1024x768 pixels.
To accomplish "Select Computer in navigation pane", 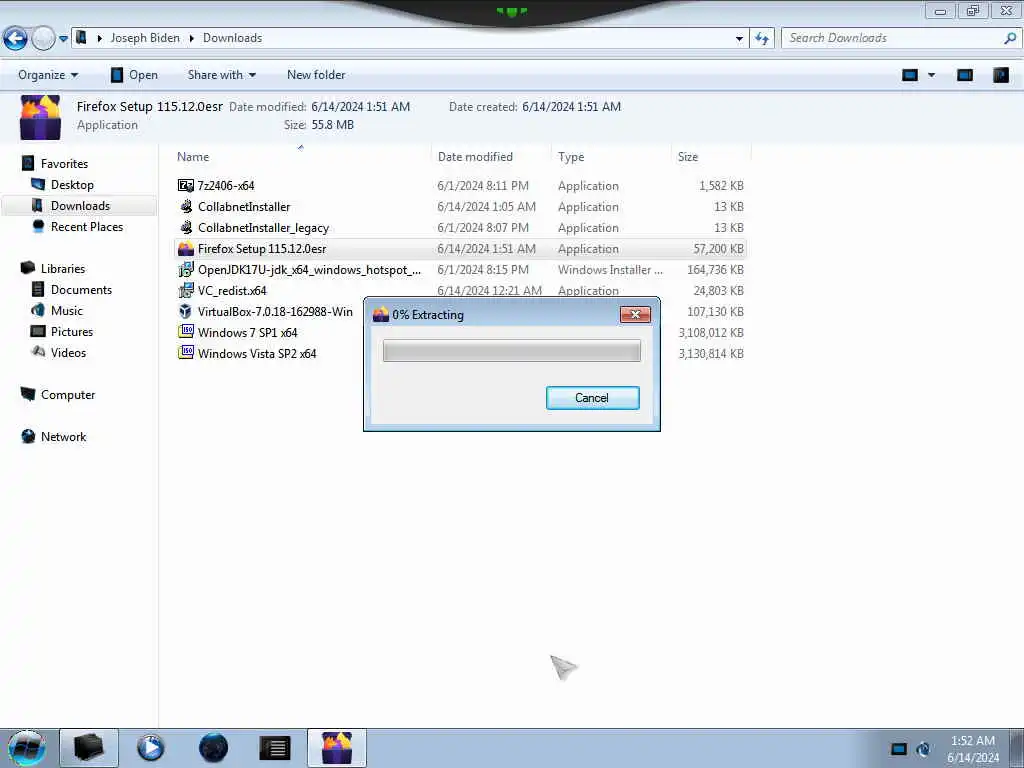I will coord(68,394).
